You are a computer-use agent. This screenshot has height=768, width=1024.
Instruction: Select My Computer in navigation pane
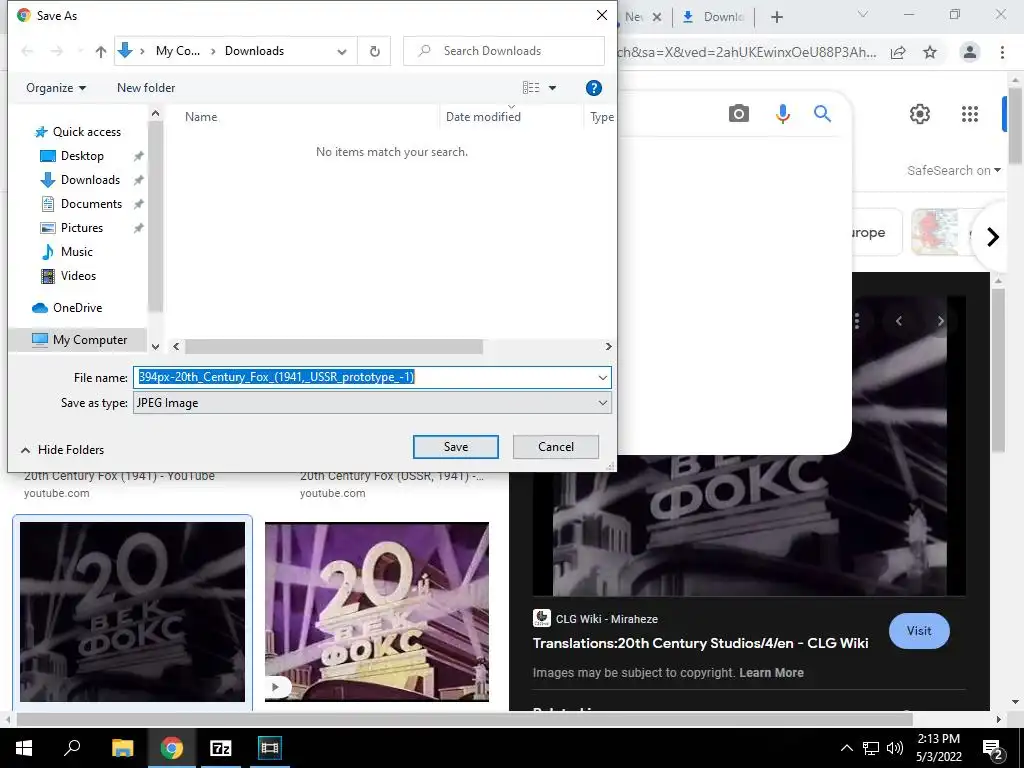tap(89, 340)
